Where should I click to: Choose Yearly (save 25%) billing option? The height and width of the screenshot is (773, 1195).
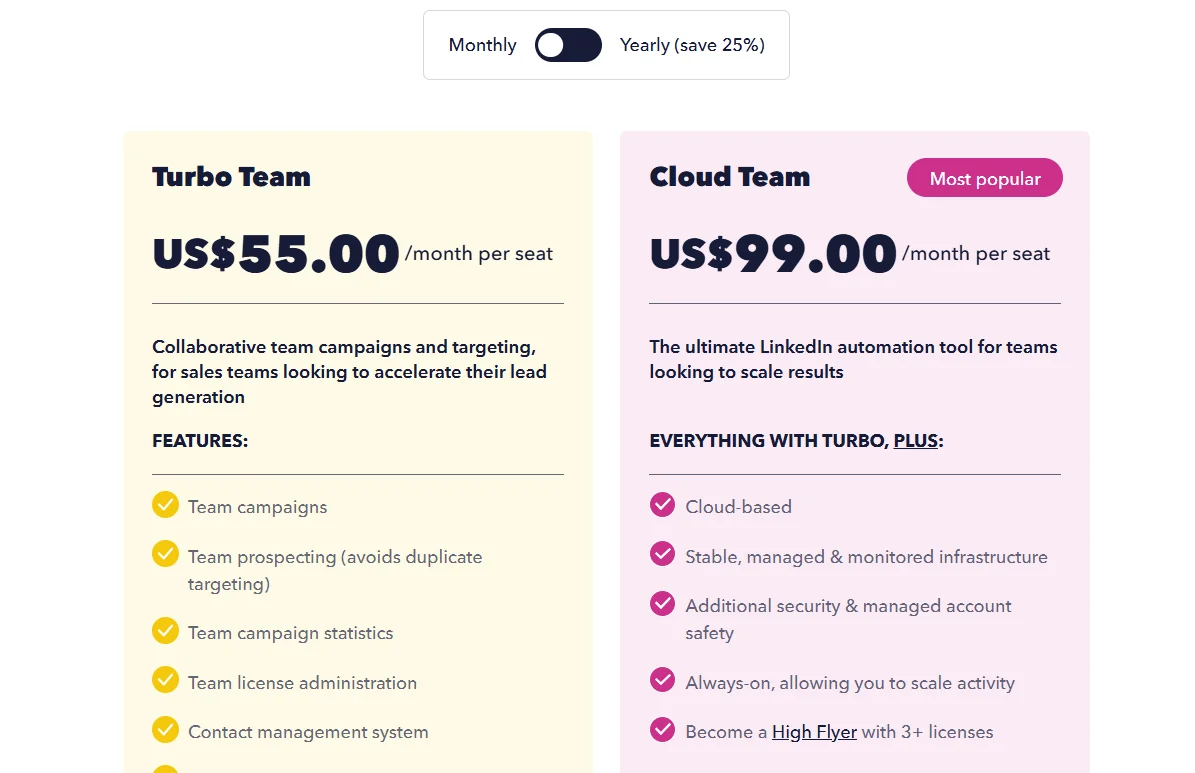coord(692,45)
